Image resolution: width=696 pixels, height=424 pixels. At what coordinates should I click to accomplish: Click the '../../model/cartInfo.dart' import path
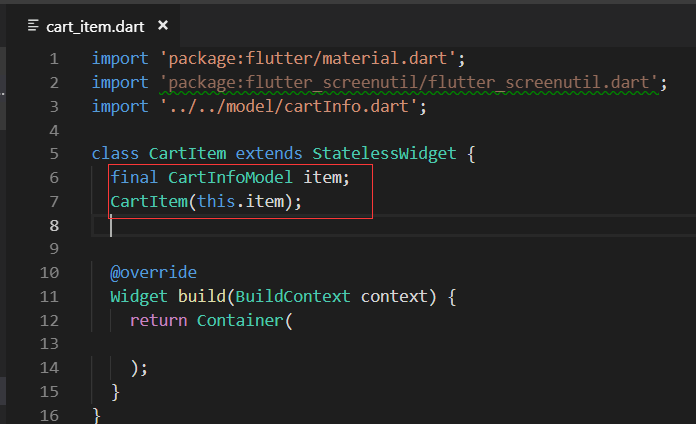point(289,107)
